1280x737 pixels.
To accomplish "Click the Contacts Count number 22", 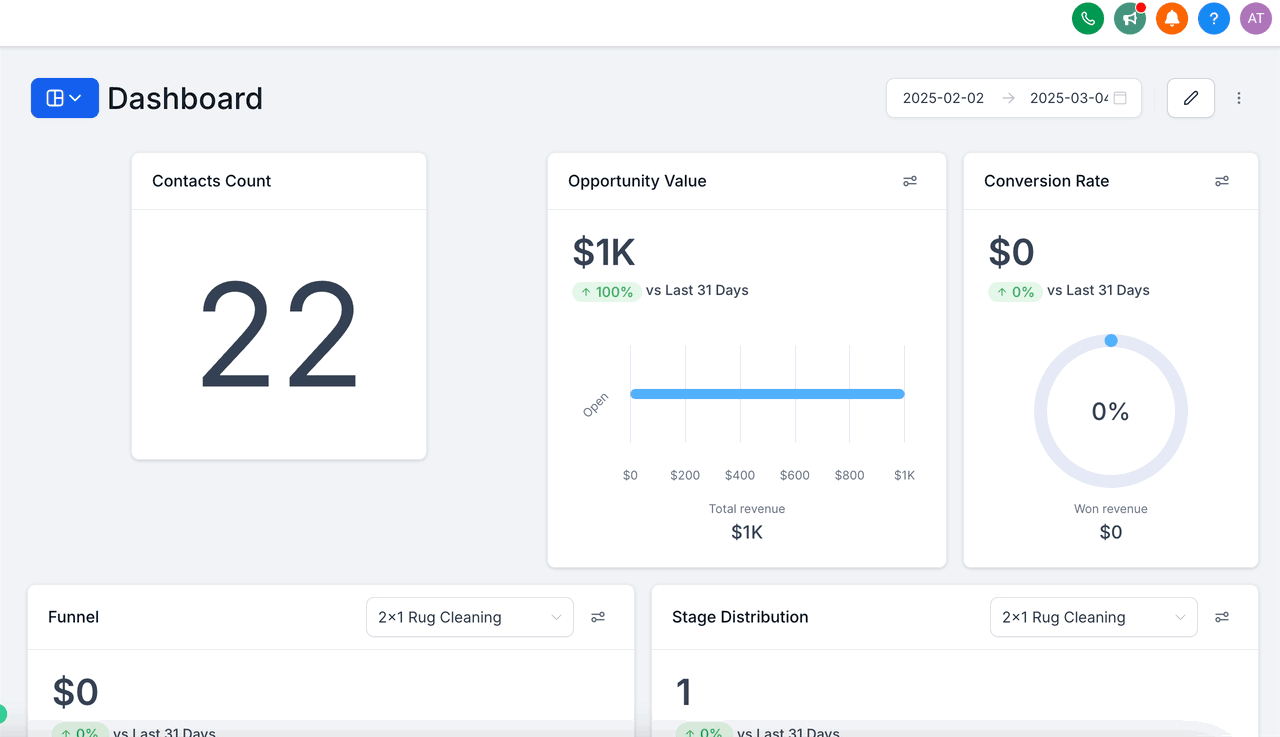I will [279, 334].
